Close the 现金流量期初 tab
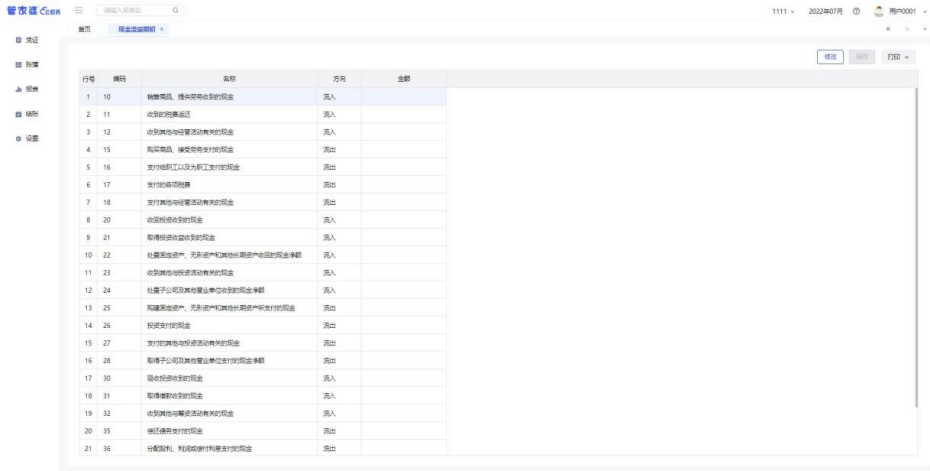 click(162, 30)
